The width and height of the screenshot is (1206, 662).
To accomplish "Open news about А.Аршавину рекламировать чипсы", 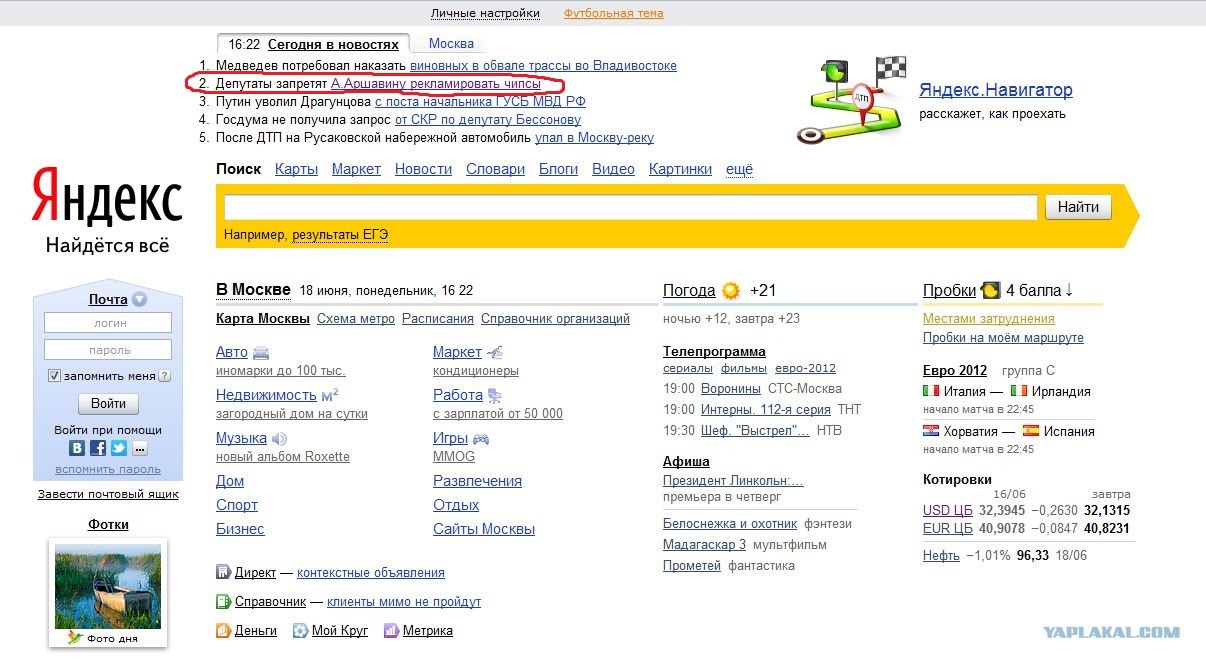I will [436, 84].
